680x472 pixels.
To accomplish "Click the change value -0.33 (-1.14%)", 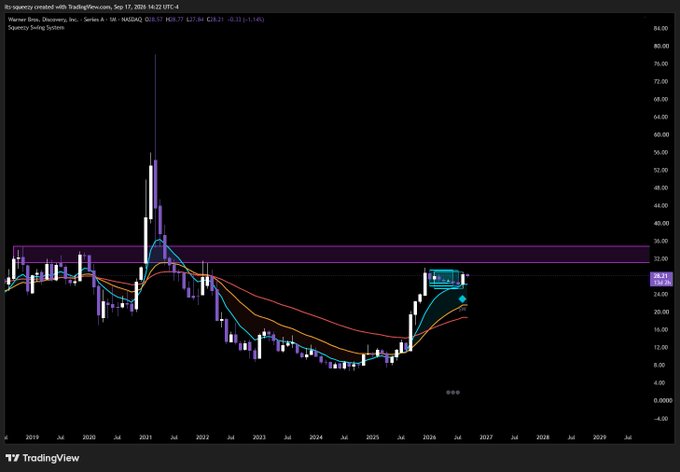I will tap(245, 20).
